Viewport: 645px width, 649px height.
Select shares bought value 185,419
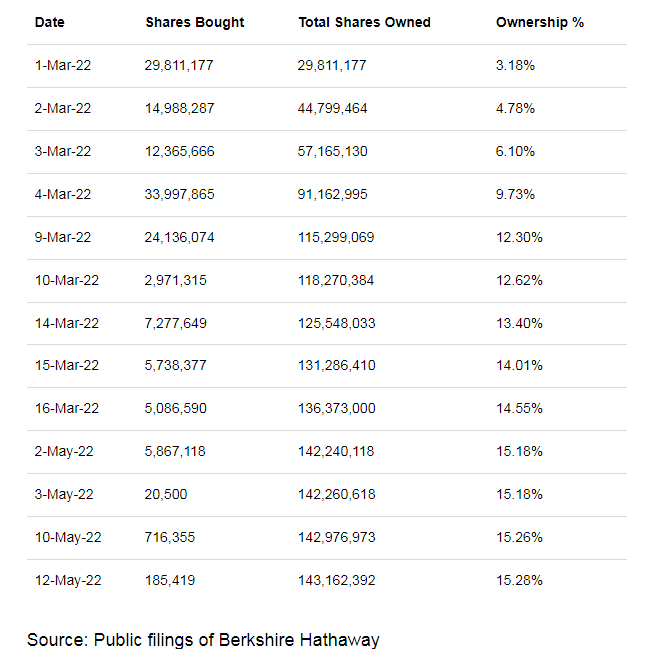point(167,581)
